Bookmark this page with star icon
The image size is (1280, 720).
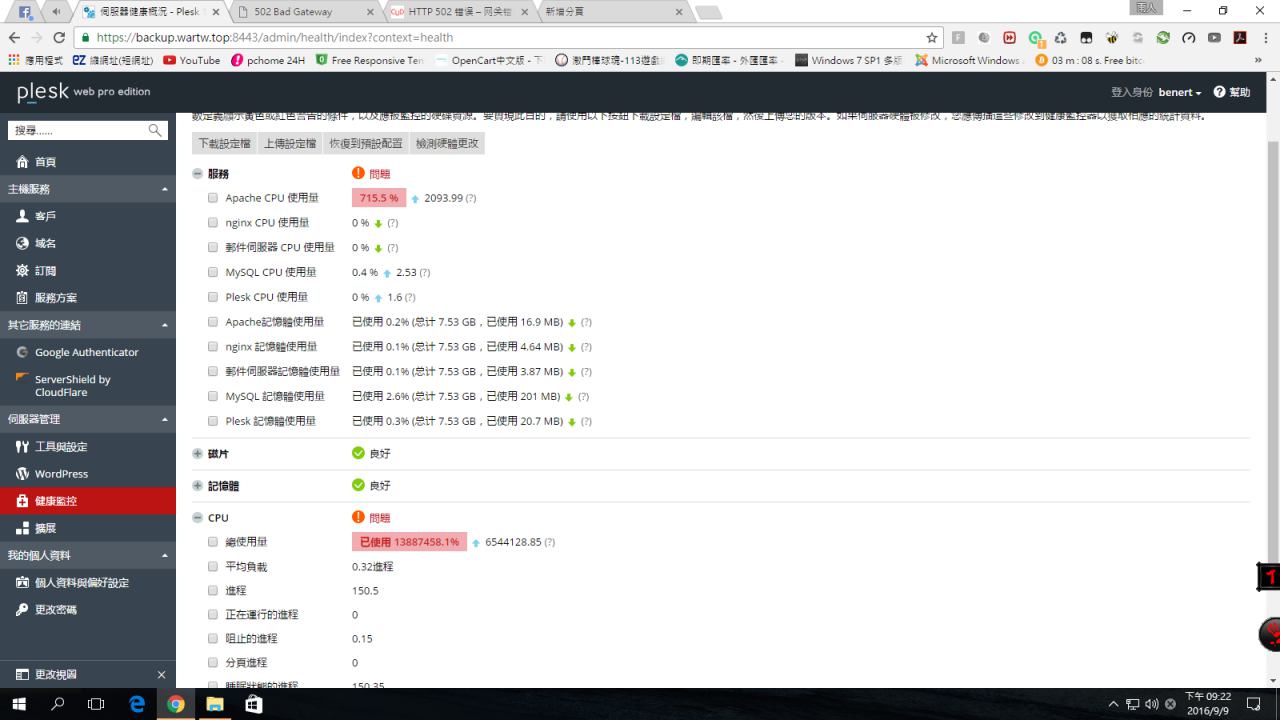click(x=932, y=37)
